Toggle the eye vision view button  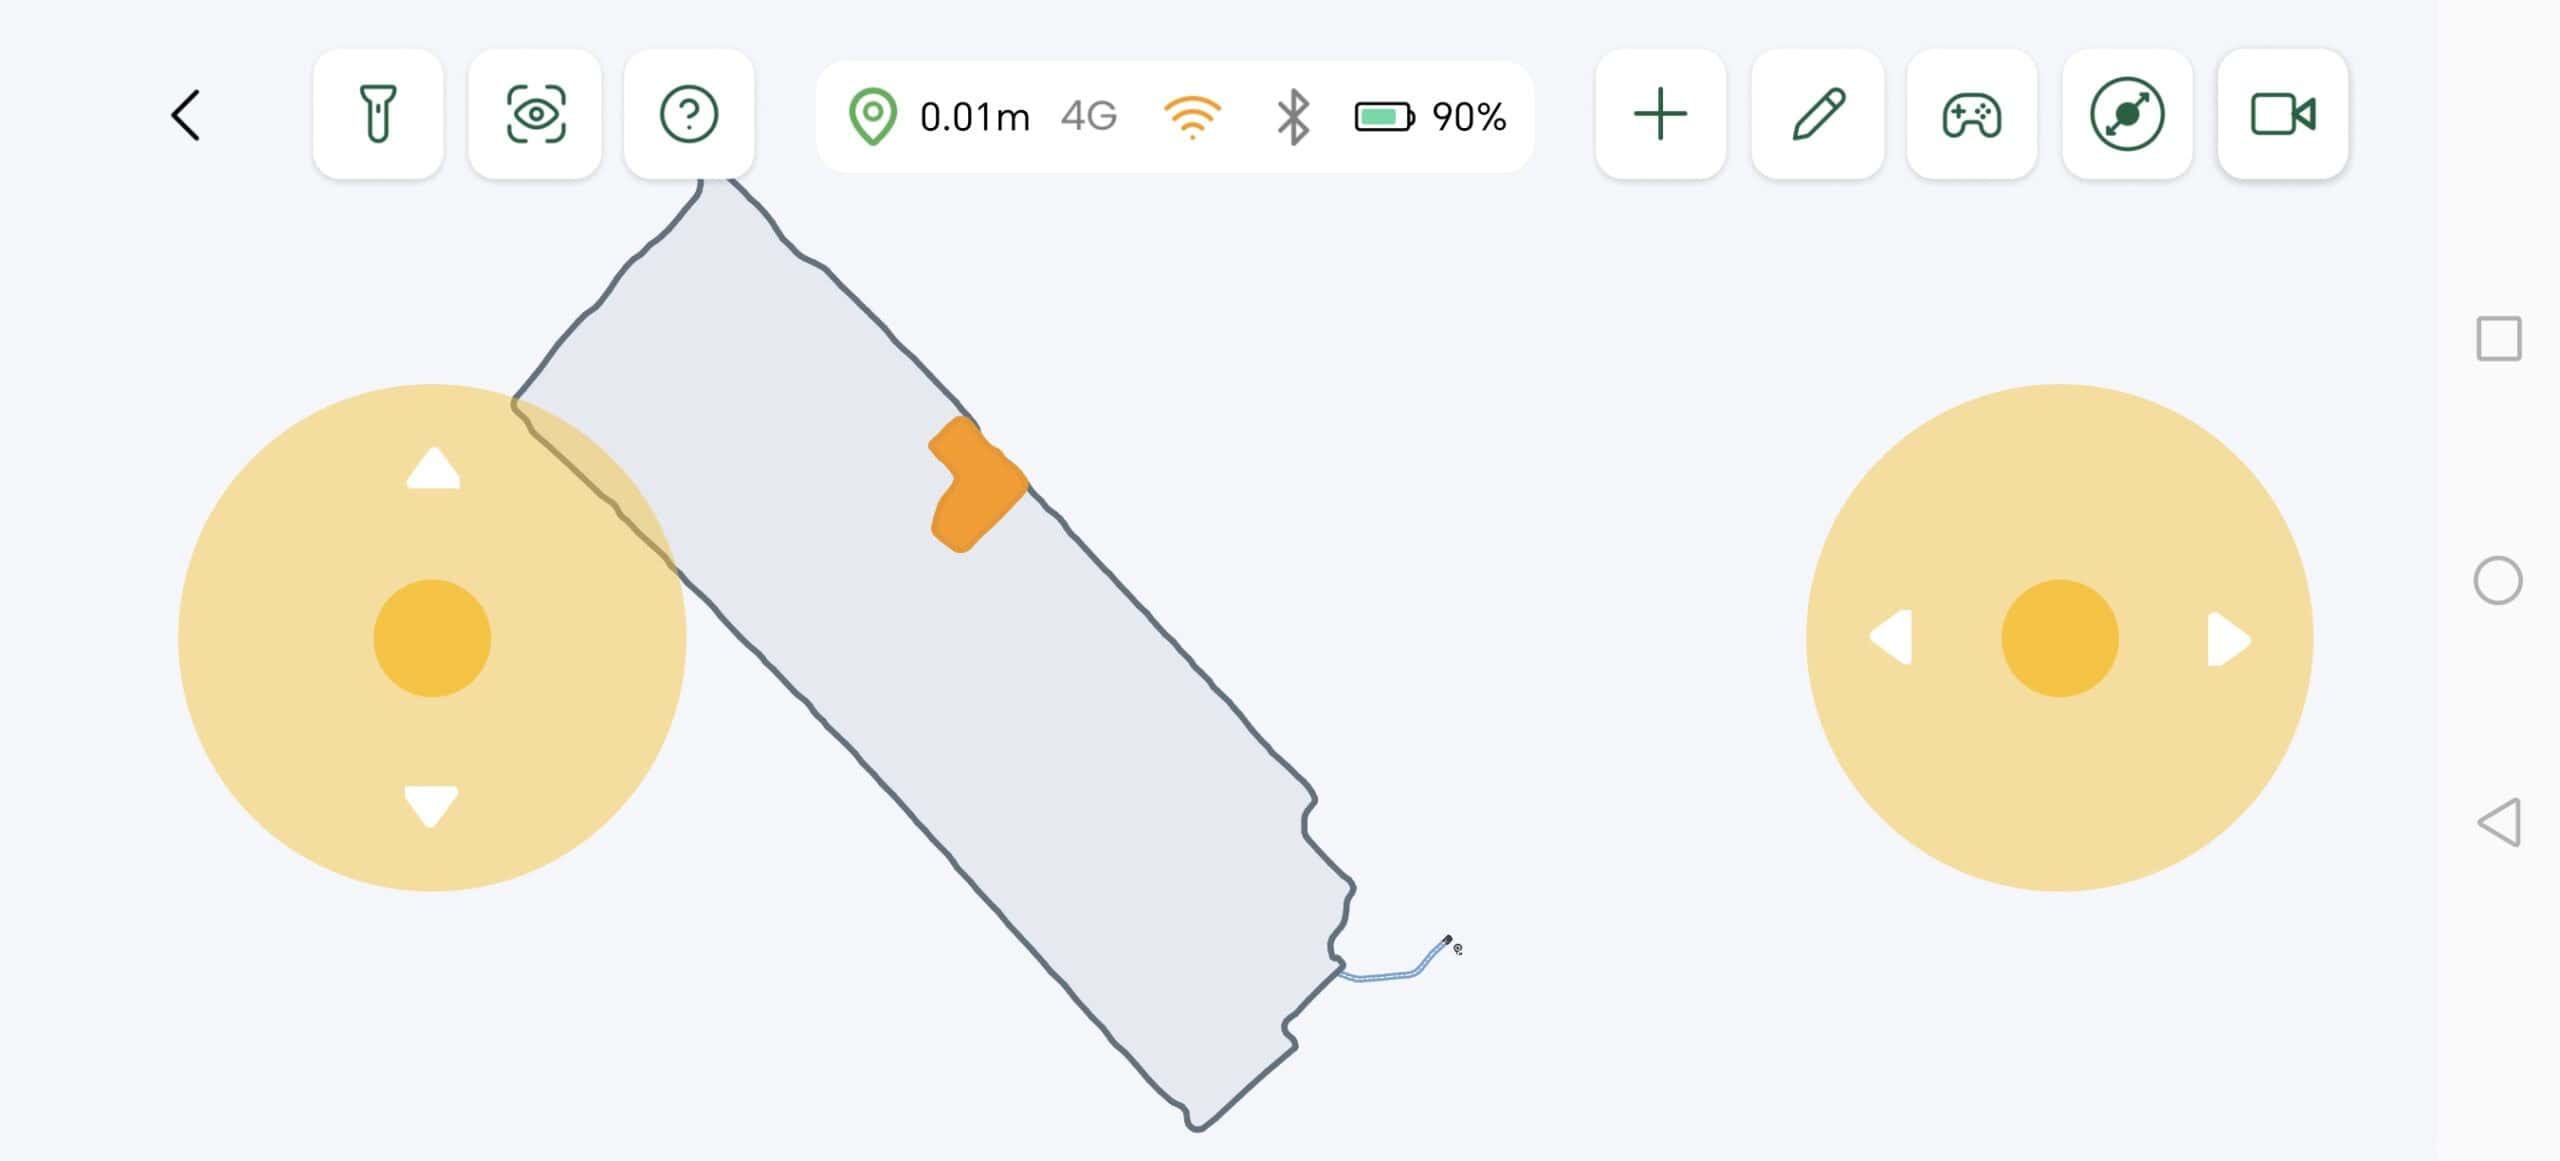click(535, 114)
